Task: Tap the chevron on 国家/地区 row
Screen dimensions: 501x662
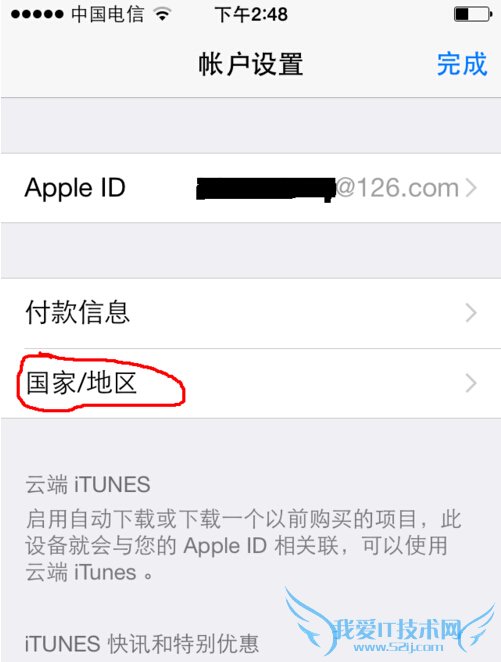Action: click(471, 383)
